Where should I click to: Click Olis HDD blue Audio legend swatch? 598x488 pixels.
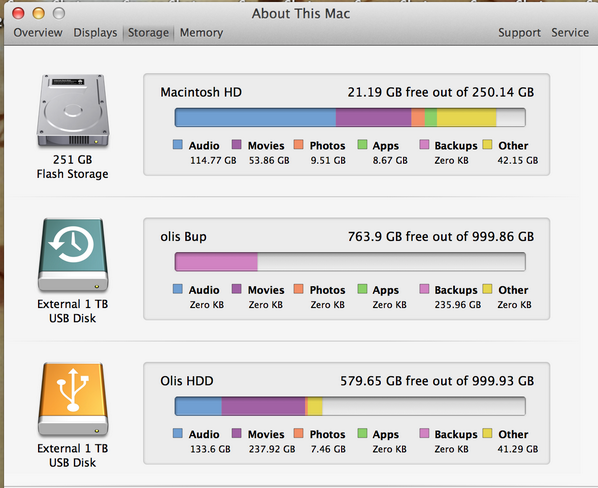tap(178, 433)
